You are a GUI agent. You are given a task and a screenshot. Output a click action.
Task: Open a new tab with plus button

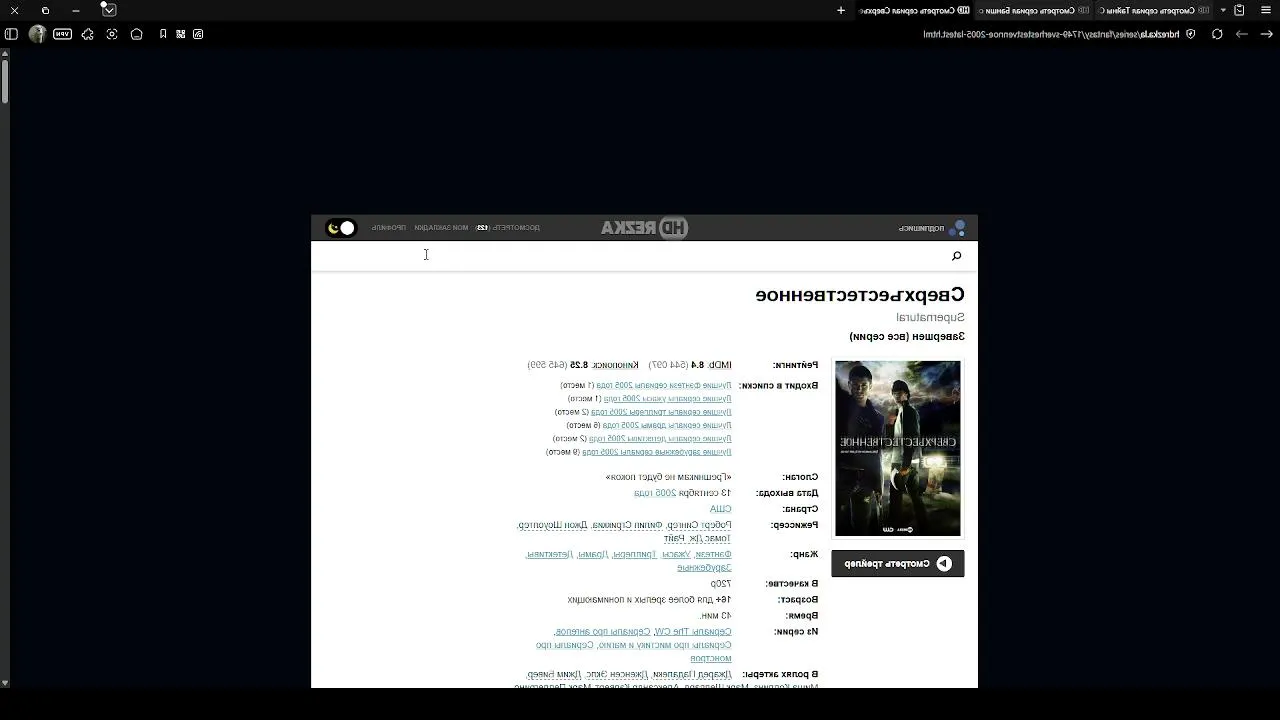point(841,10)
